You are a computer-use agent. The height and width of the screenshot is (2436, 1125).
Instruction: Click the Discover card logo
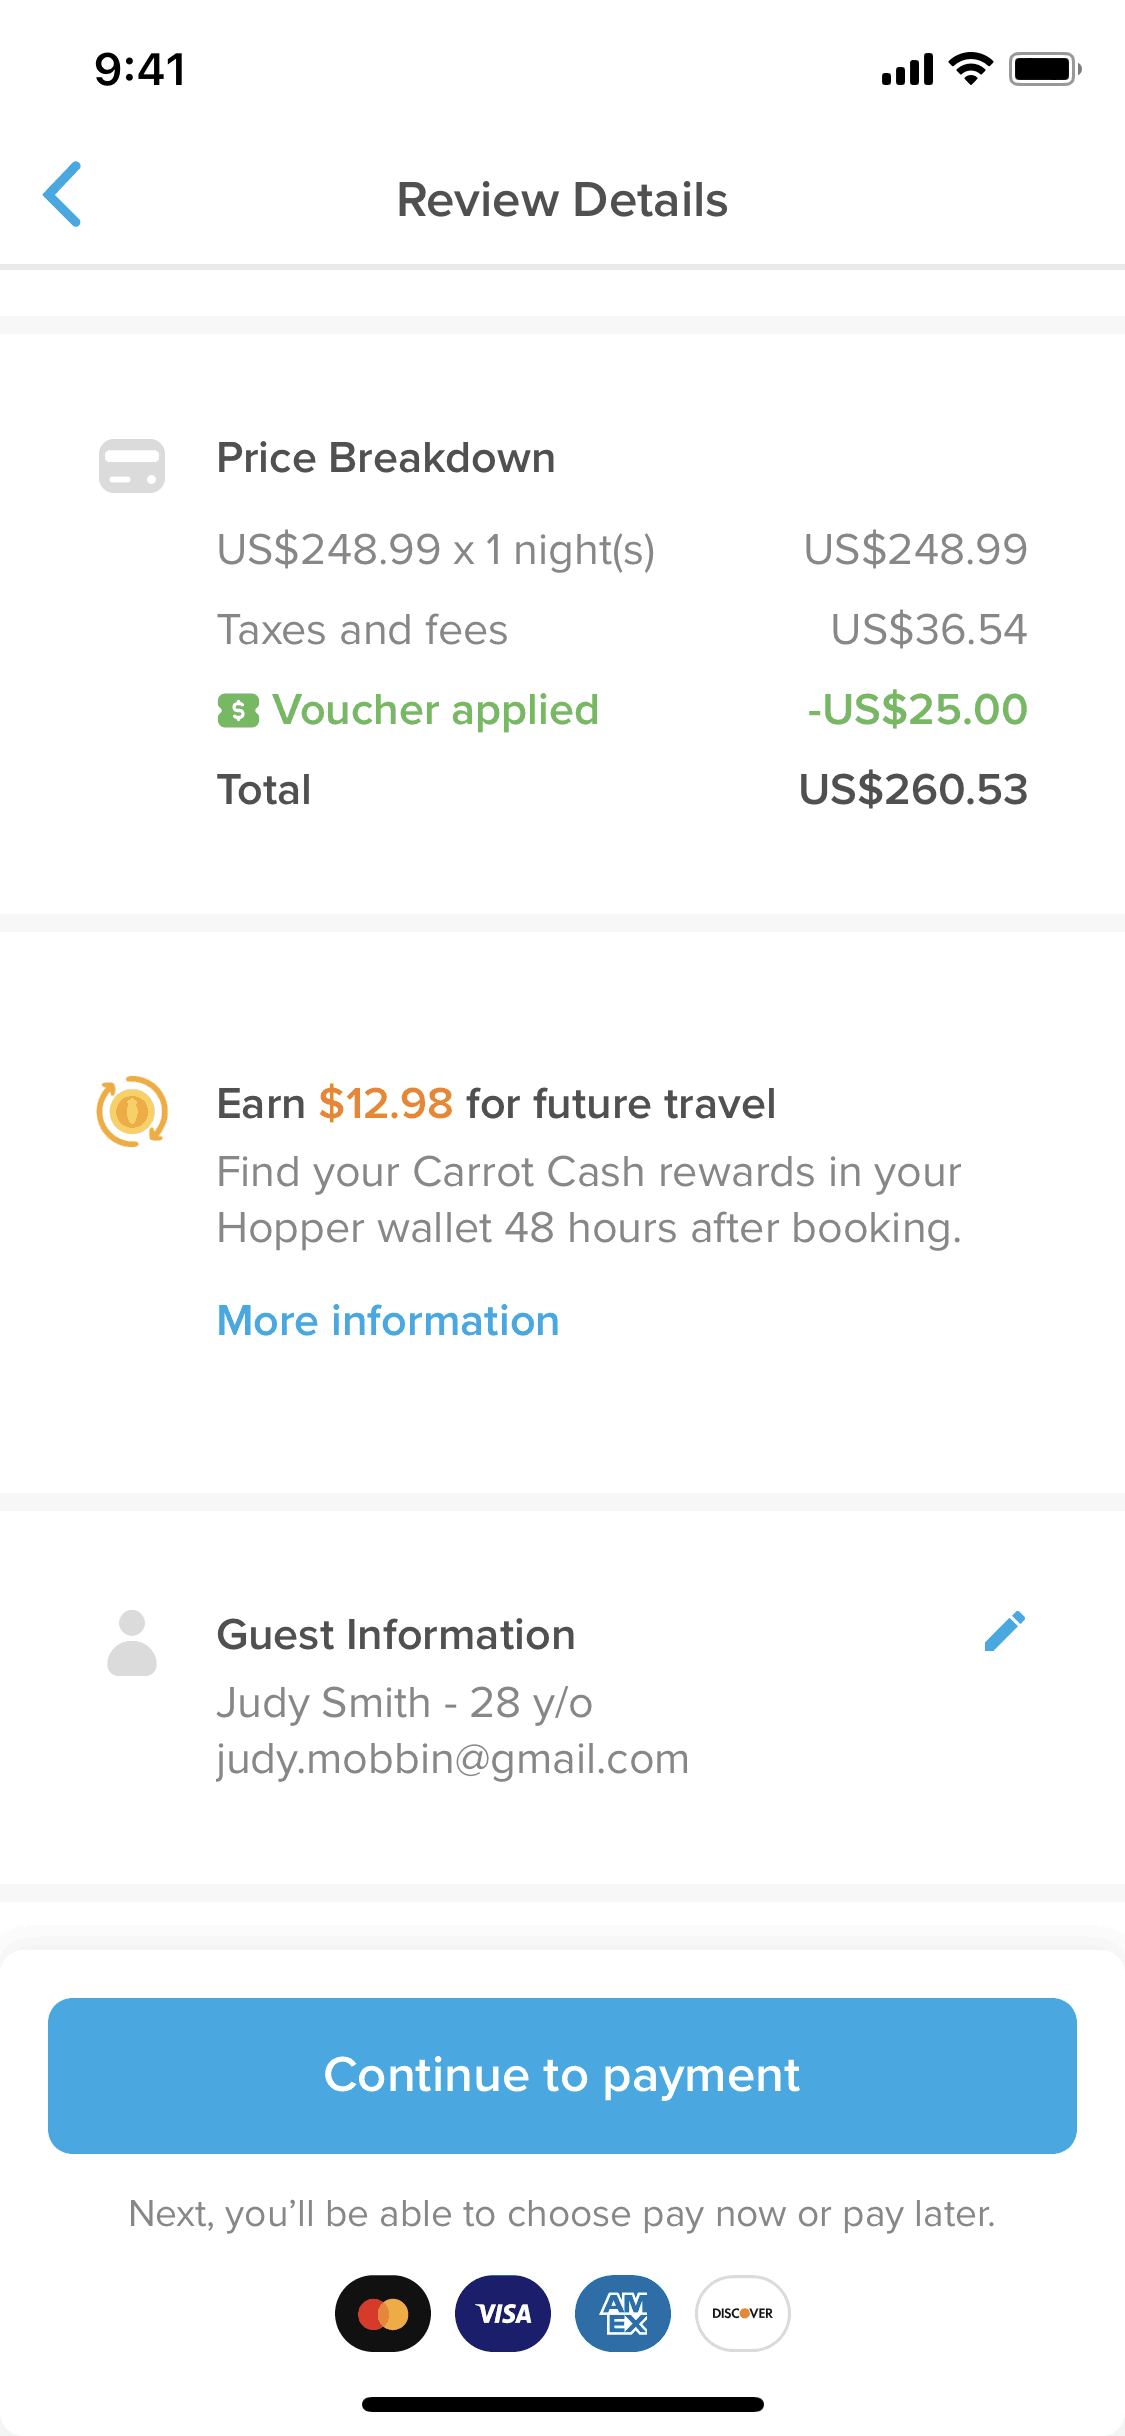click(743, 2313)
